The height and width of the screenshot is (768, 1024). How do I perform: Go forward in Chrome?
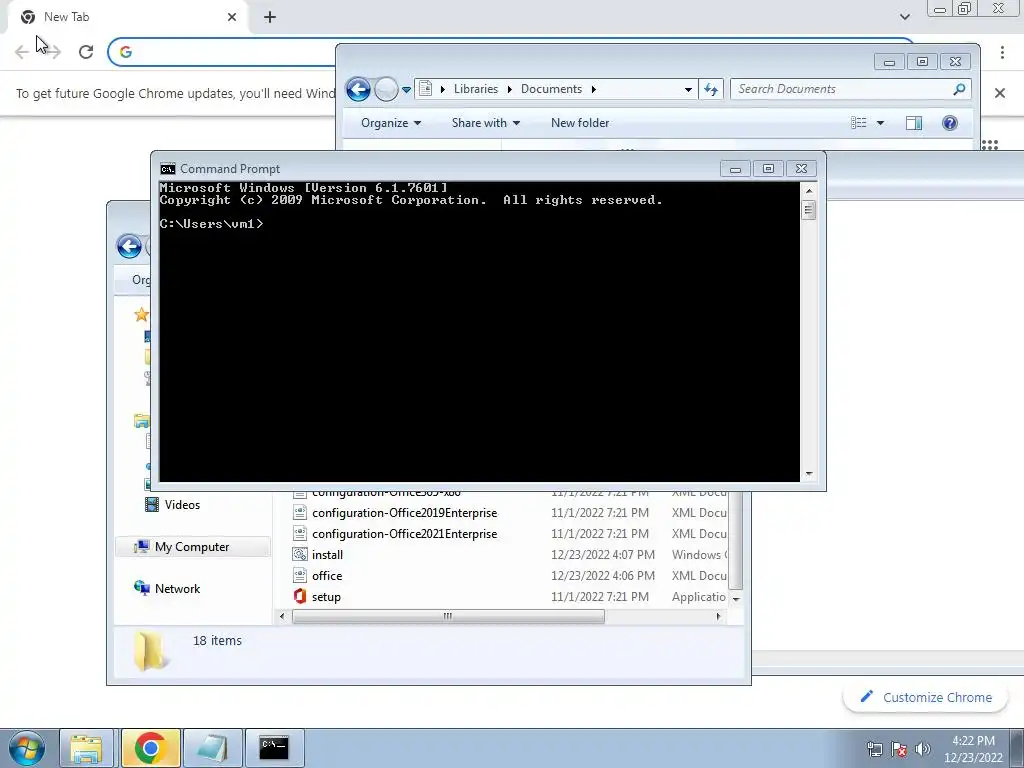click(54, 52)
